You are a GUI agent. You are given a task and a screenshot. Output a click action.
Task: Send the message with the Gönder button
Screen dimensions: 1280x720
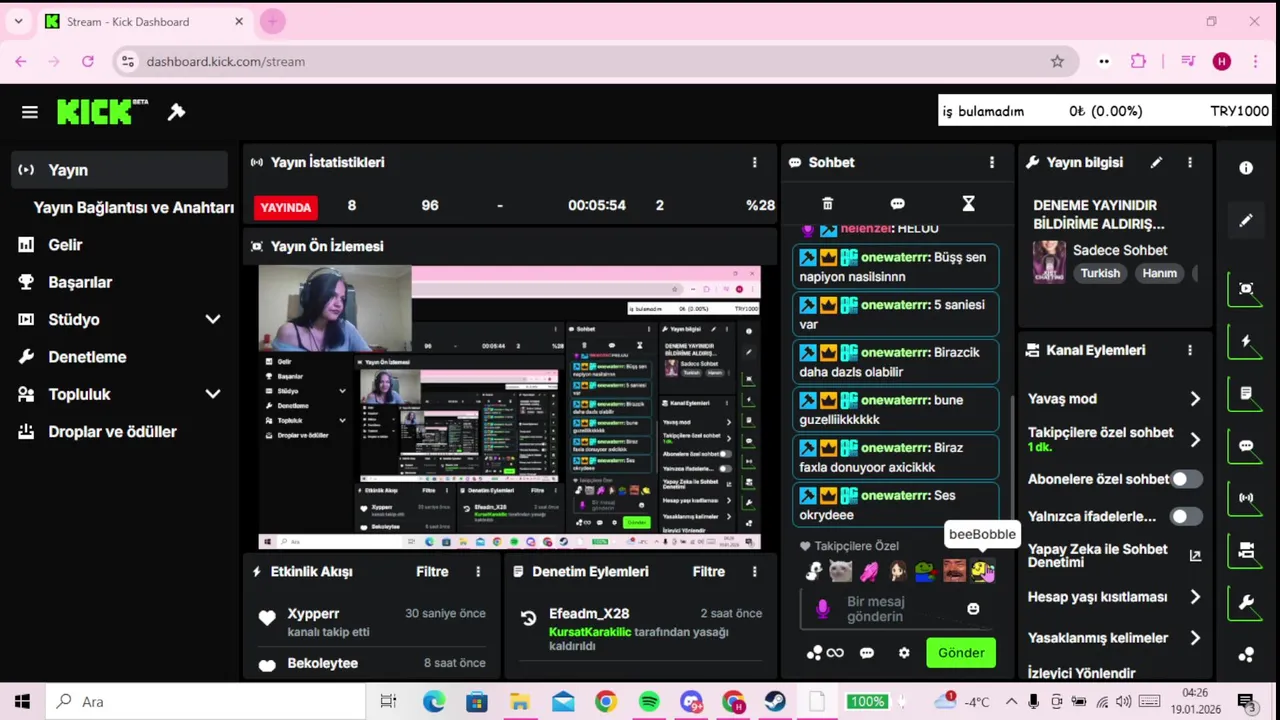coord(961,653)
